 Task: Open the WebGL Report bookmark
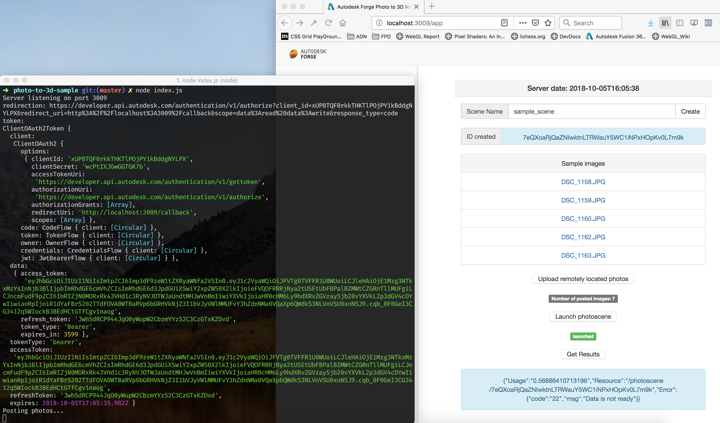coord(417,36)
